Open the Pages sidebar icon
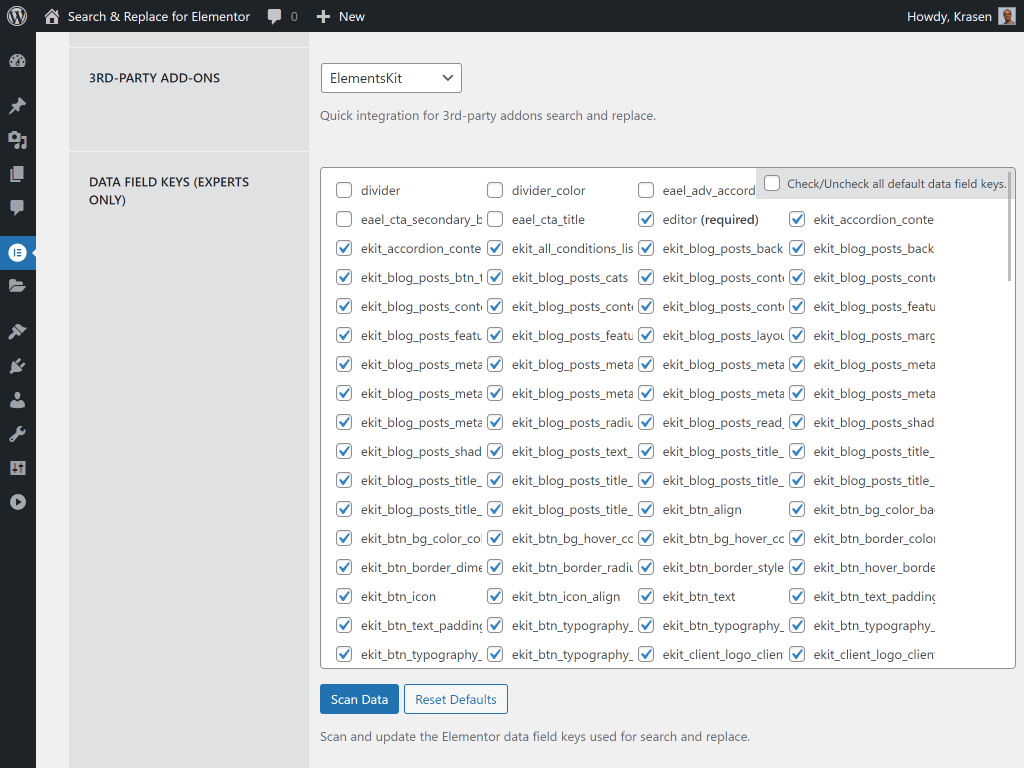1024x768 pixels. [x=18, y=174]
